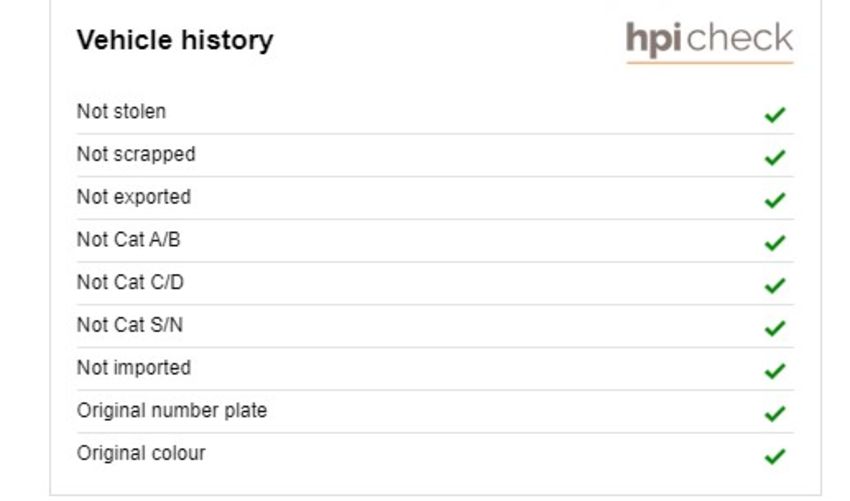Viewport: 850px width, 501px height.
Task: Click the green checkmark for Not stolen
Action: tap(775, 115)
